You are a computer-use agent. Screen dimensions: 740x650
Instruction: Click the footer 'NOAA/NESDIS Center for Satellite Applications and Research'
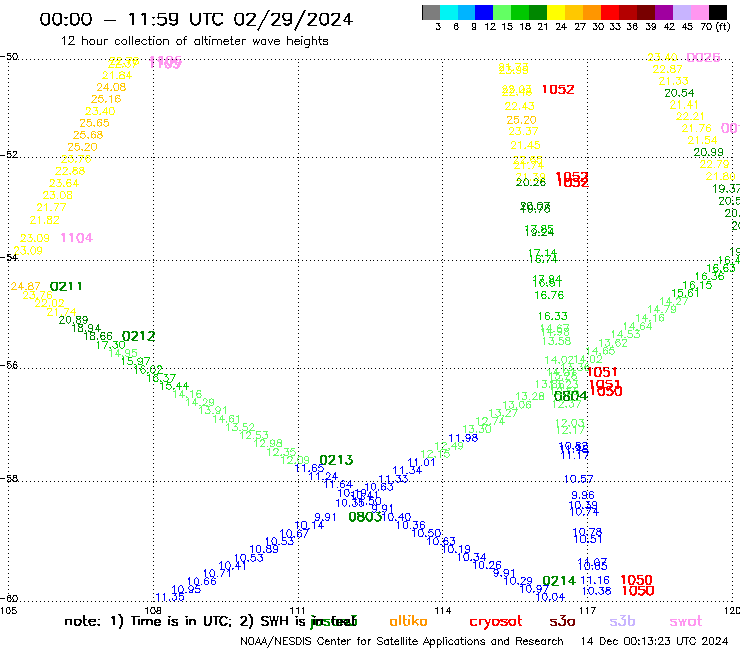402,642
